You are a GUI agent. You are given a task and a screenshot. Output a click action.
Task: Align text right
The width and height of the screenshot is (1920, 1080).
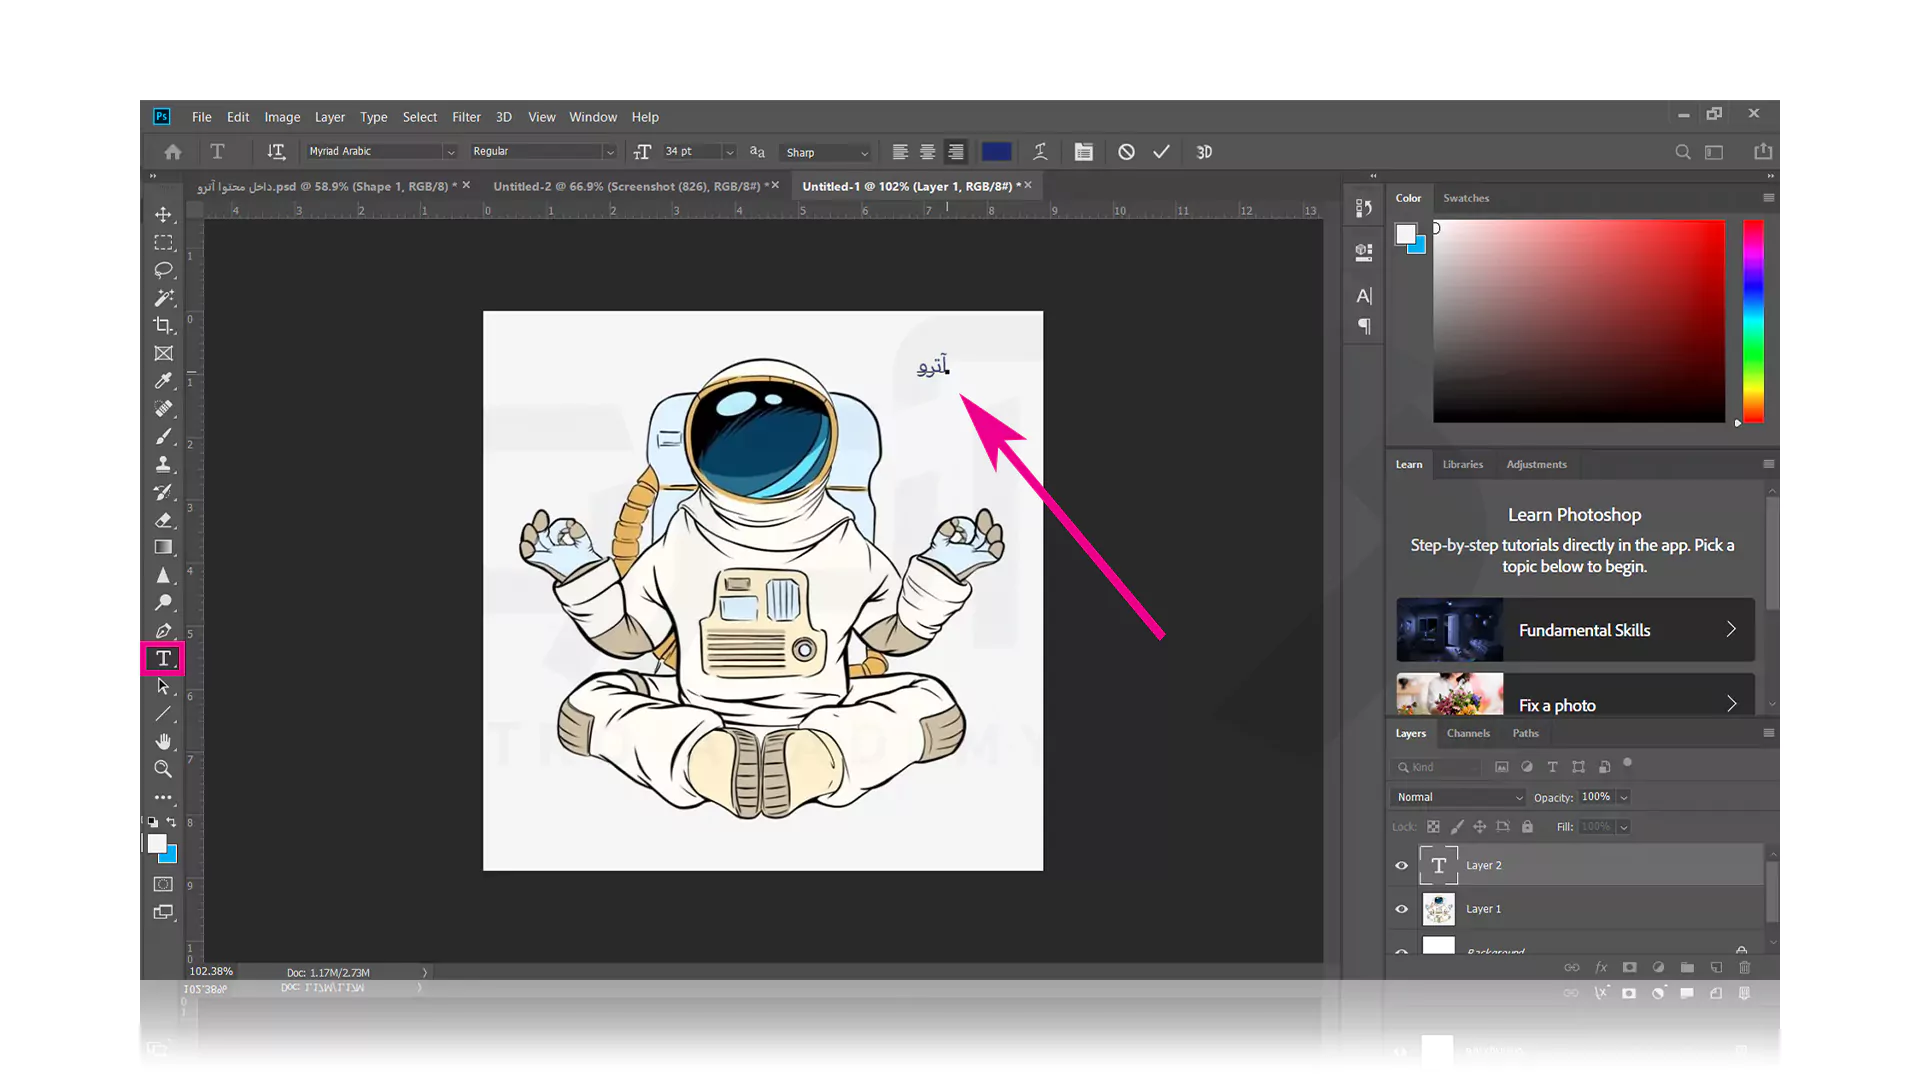coord(956,152)
